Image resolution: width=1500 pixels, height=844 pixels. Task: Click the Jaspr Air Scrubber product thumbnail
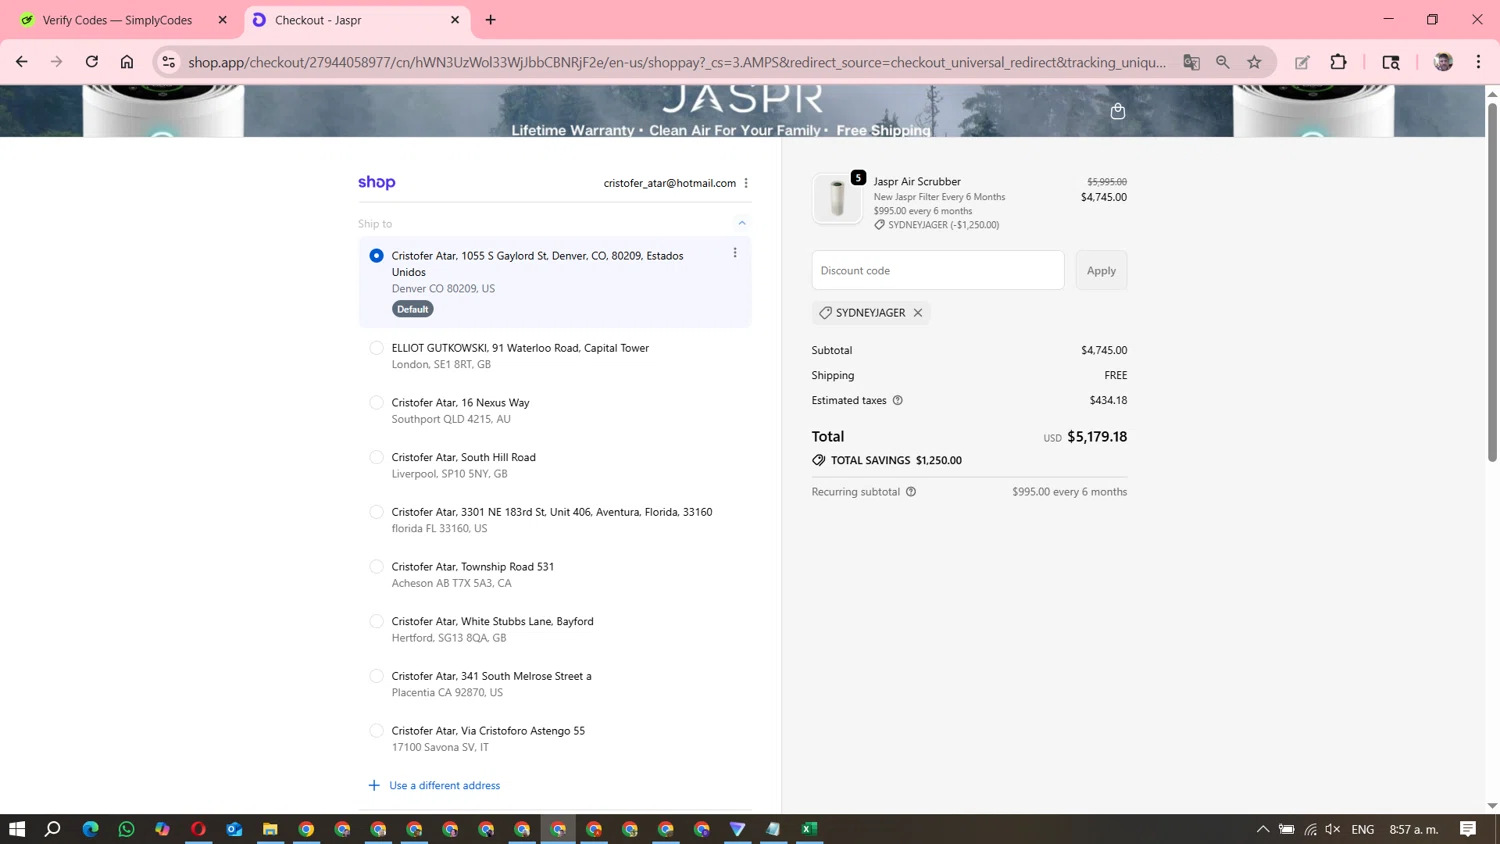click(x=837, y=198)
